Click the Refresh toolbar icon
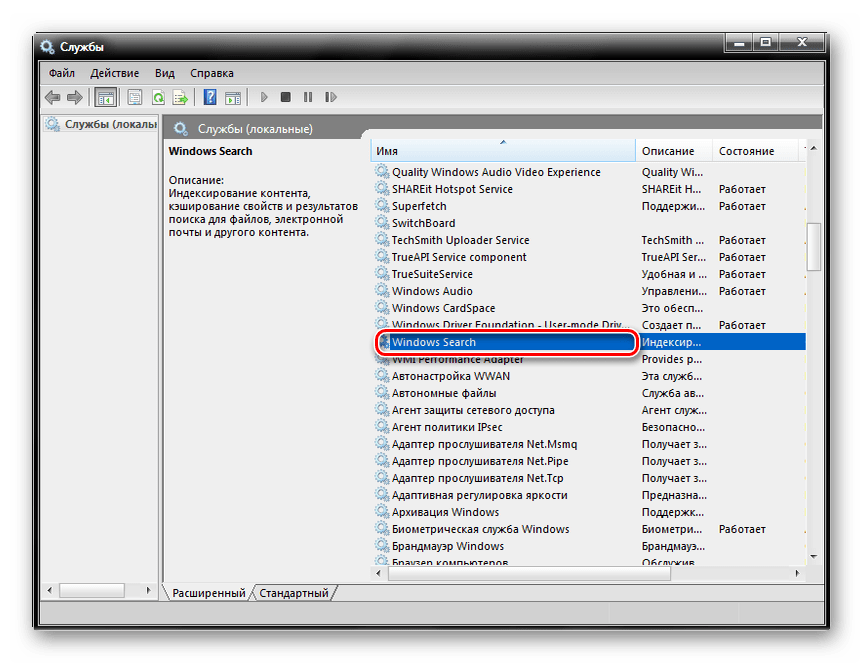 [x=158, y=98]
